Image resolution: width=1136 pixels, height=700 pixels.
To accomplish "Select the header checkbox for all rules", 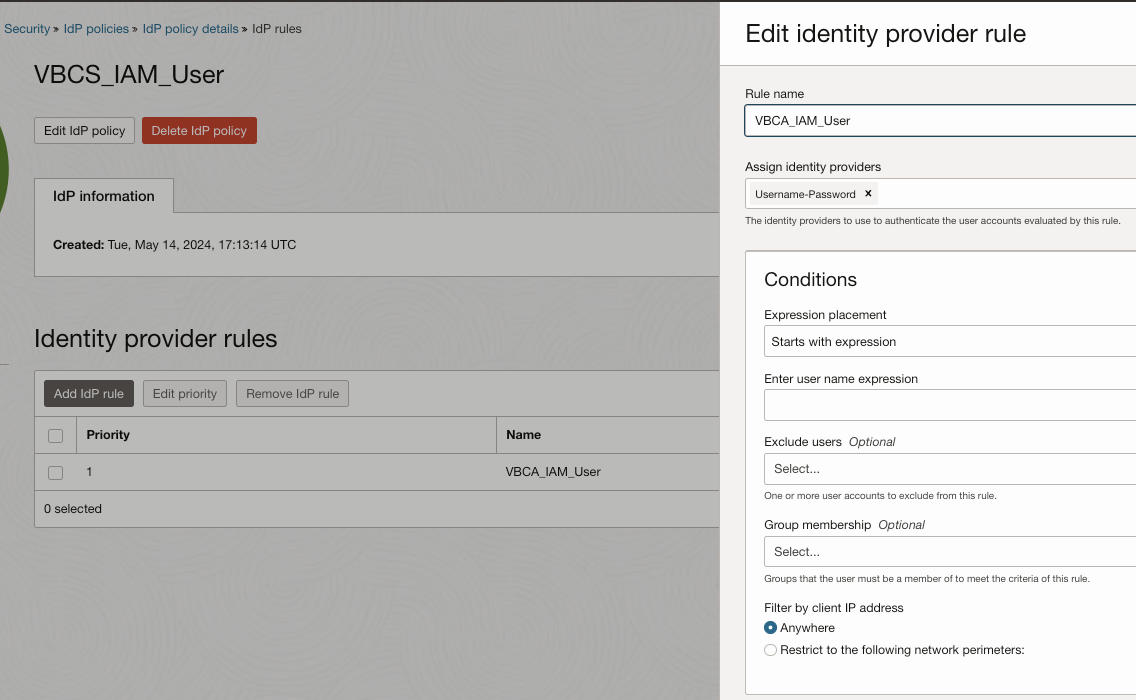I will coord(56,436).
